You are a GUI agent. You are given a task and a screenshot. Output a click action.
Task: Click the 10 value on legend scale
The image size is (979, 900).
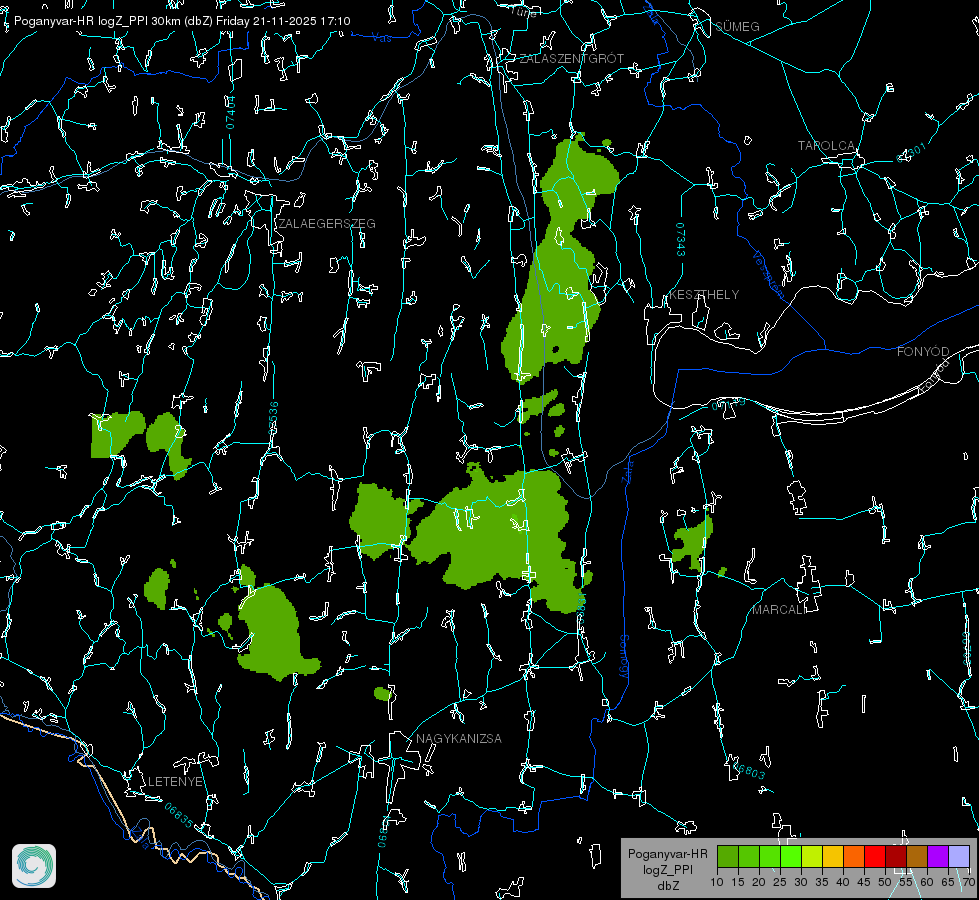tap(717, 883)
